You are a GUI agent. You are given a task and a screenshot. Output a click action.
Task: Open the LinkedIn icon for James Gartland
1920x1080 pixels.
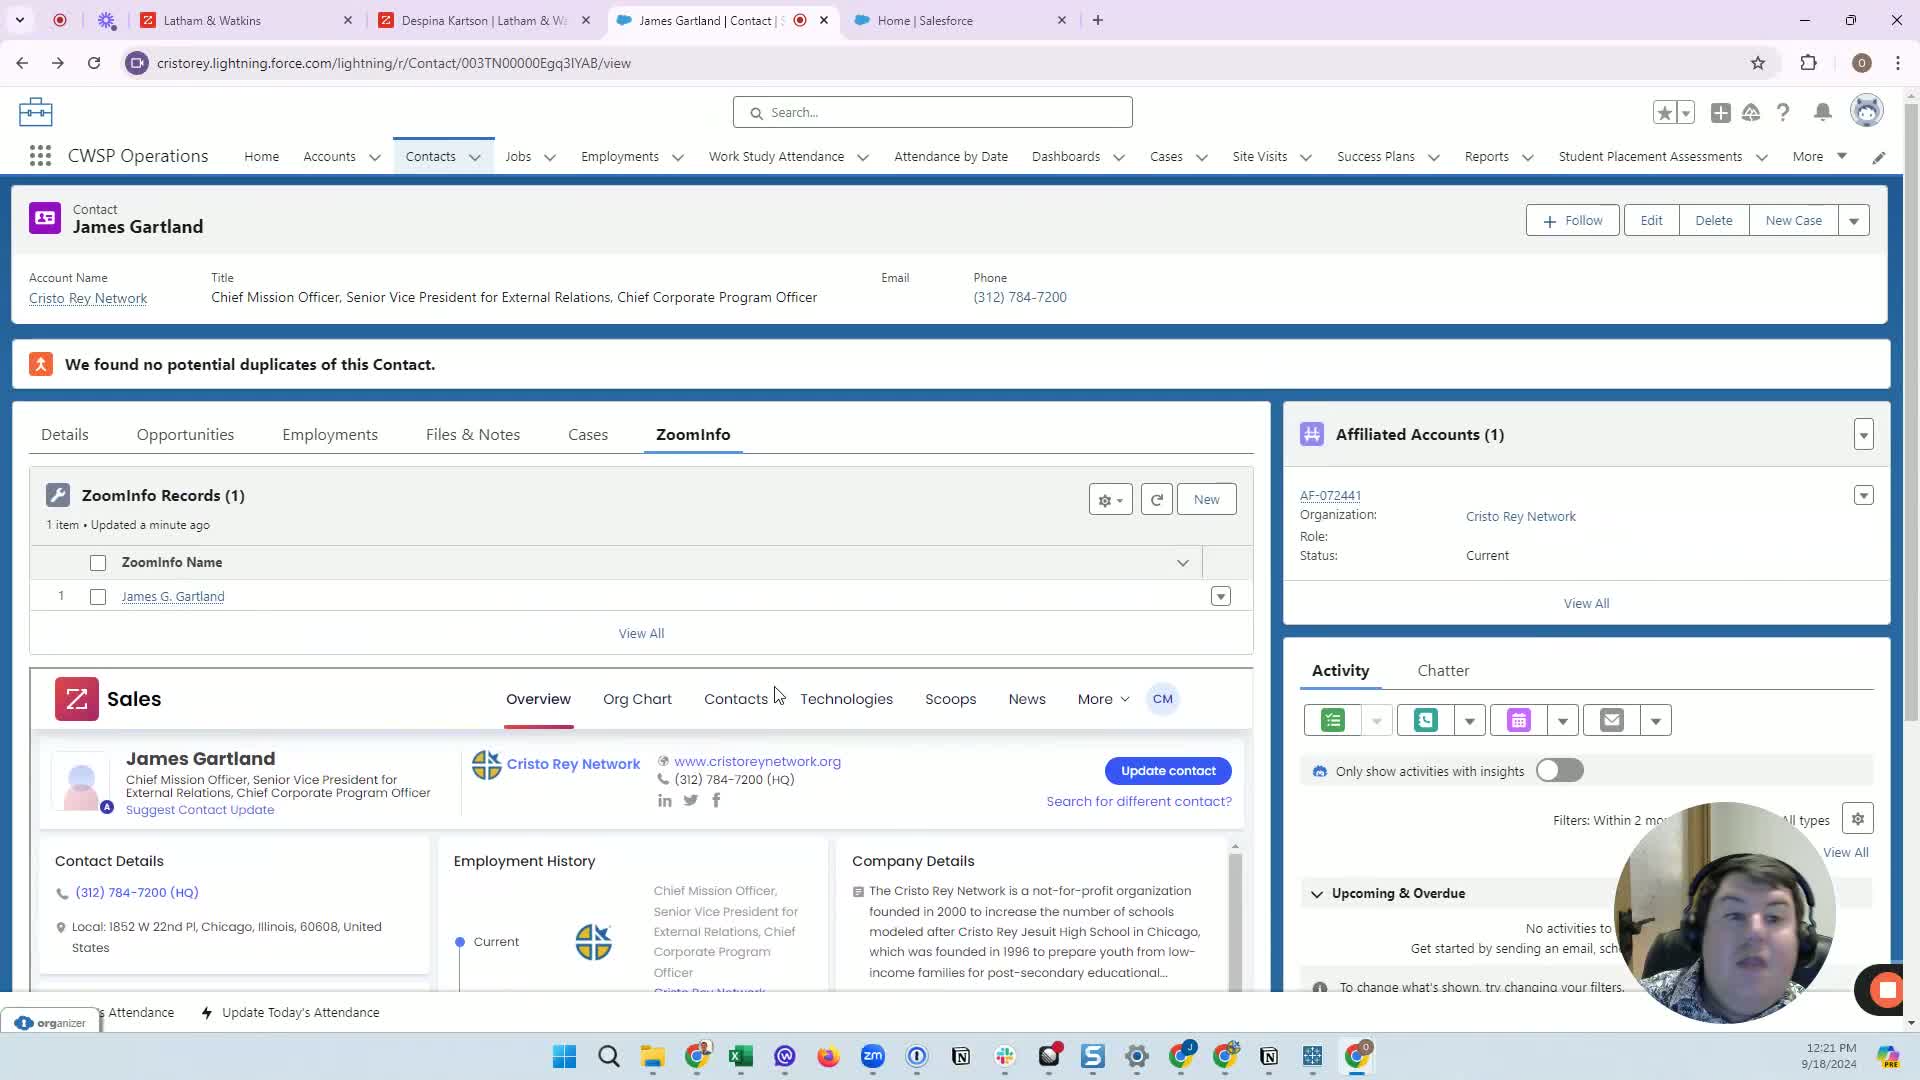click(664, 800)
